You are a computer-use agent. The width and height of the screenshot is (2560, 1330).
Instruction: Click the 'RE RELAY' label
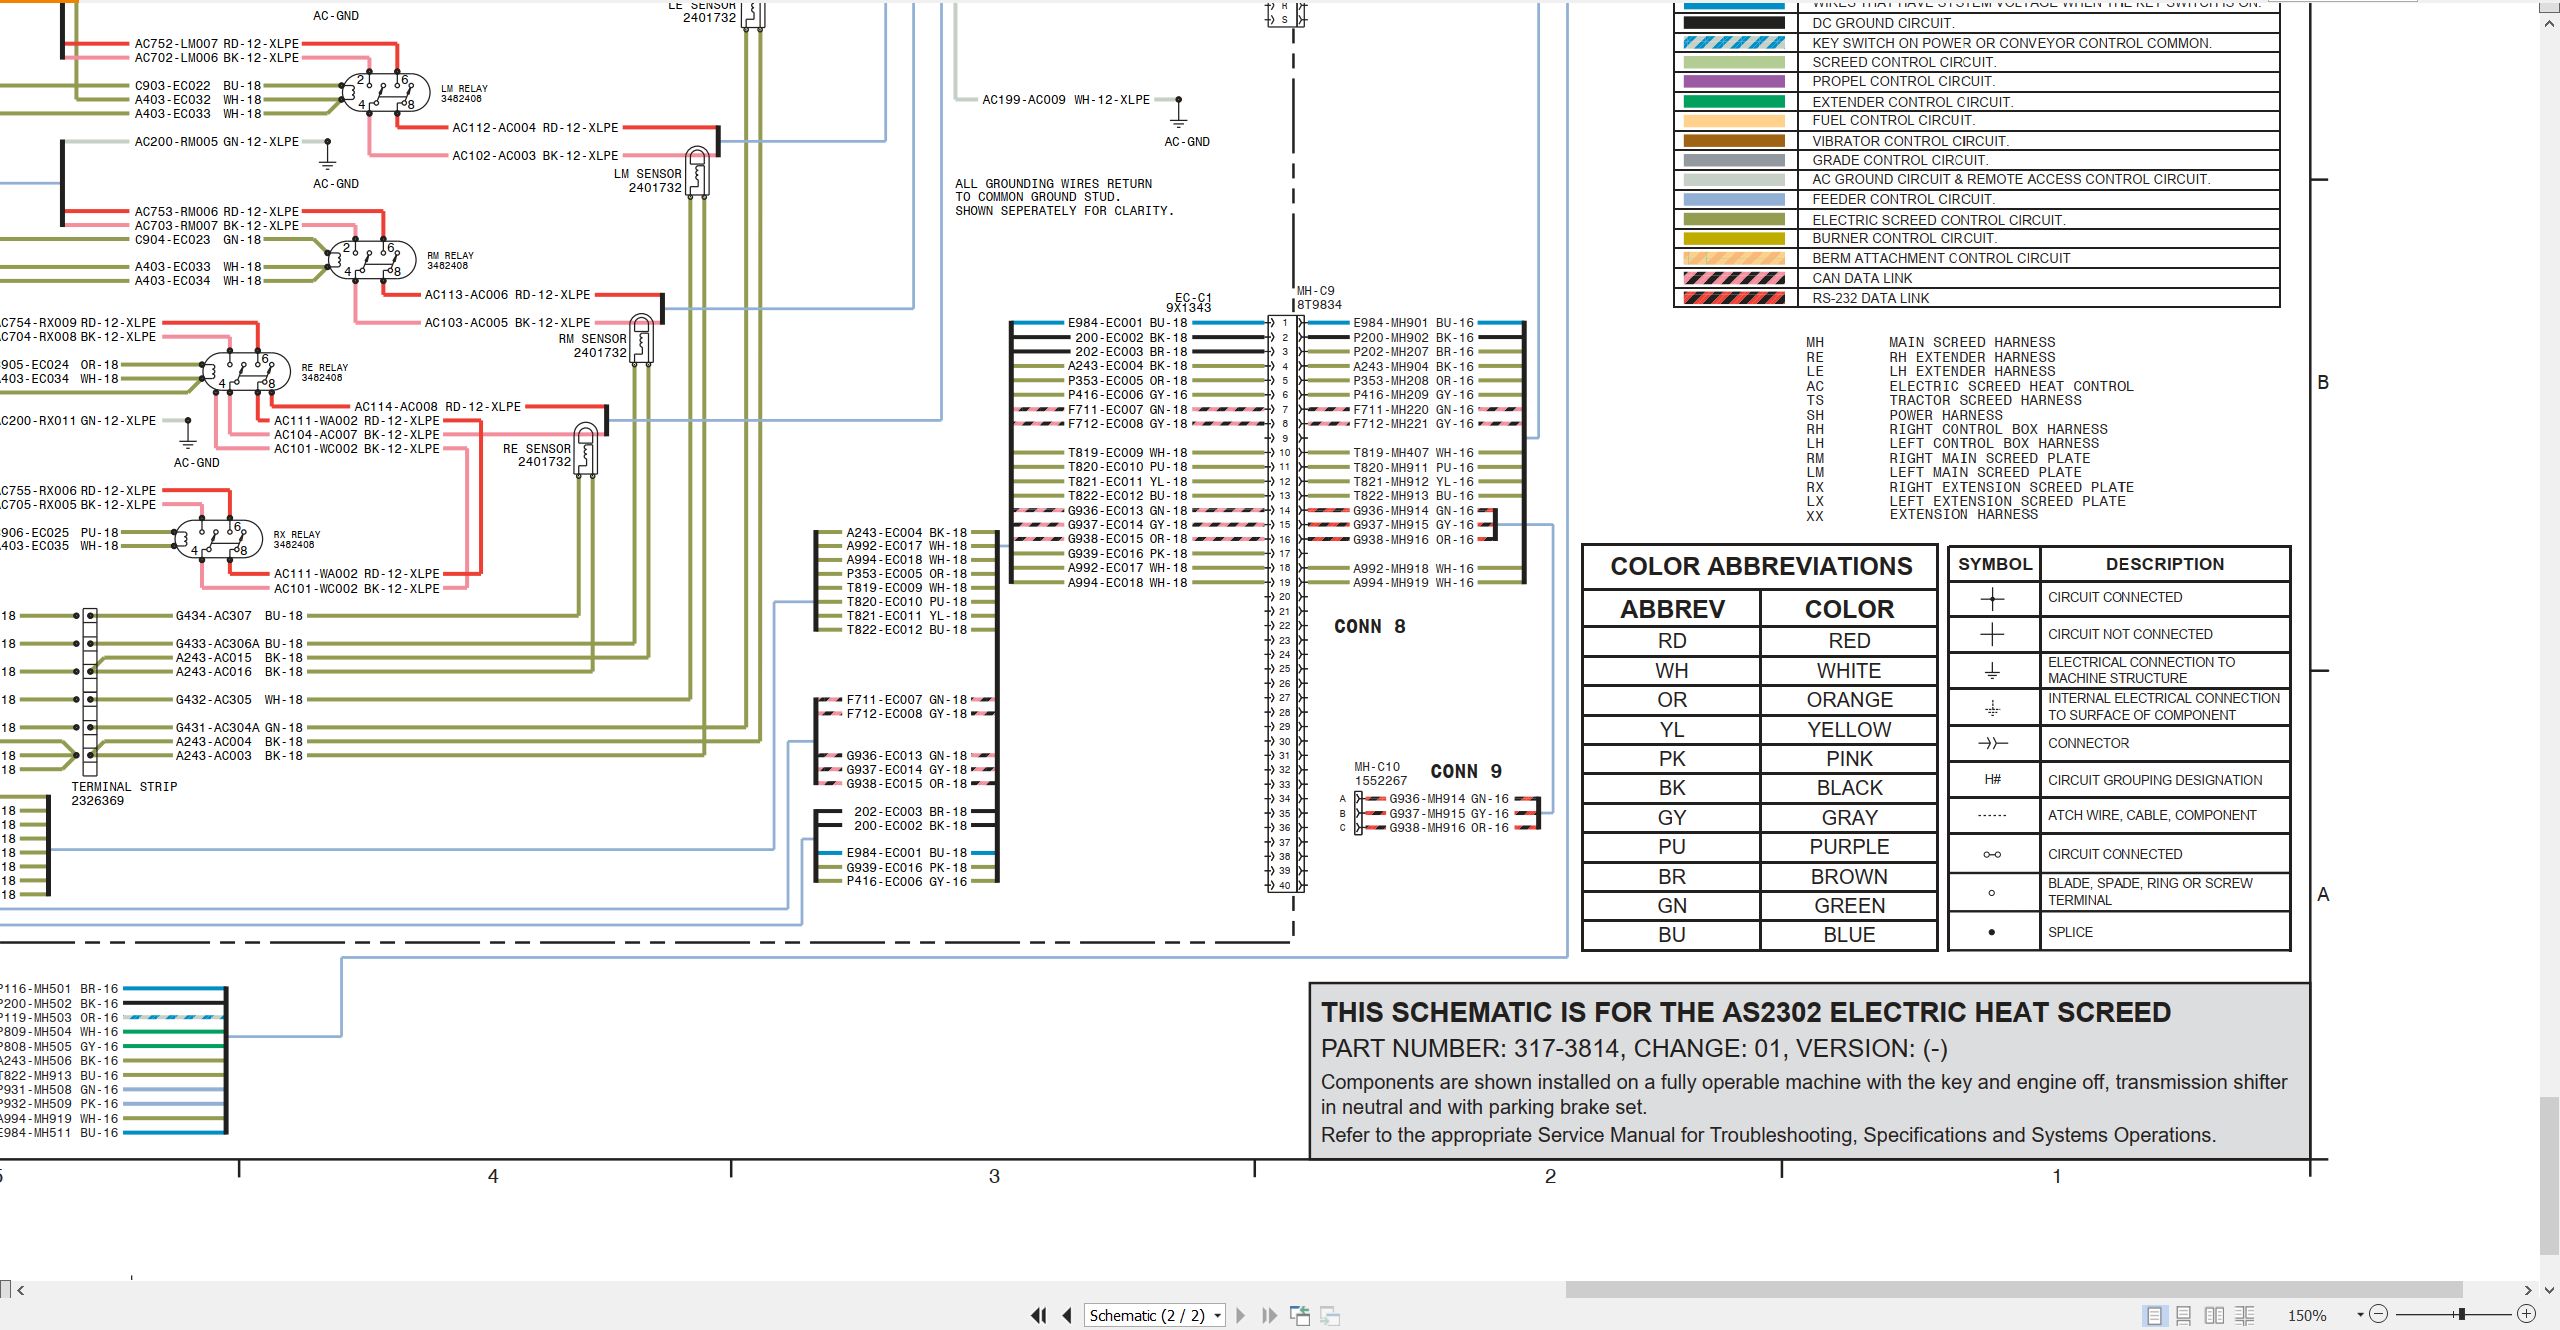pyautogui.click(x=325, y=368)
